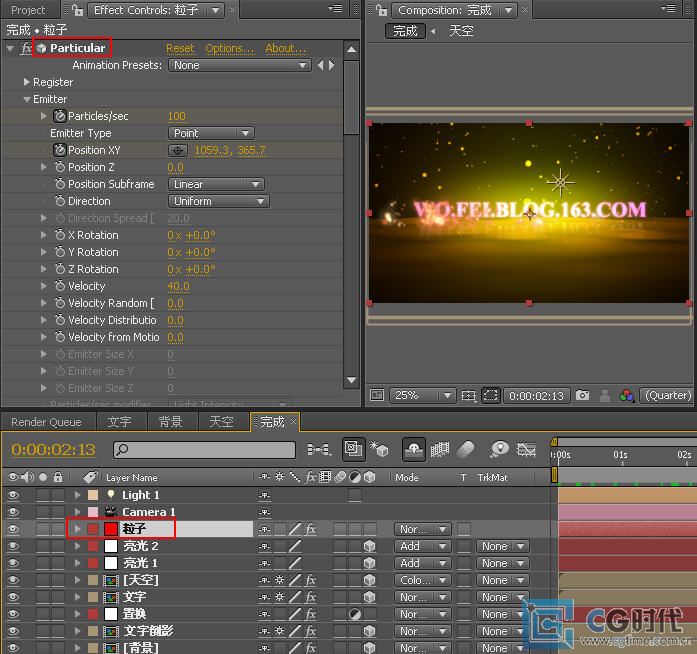This screenshot has height=654, width=697.
Task: Toggle 3D switch for 亮光 2
Action: pos(369,546)
